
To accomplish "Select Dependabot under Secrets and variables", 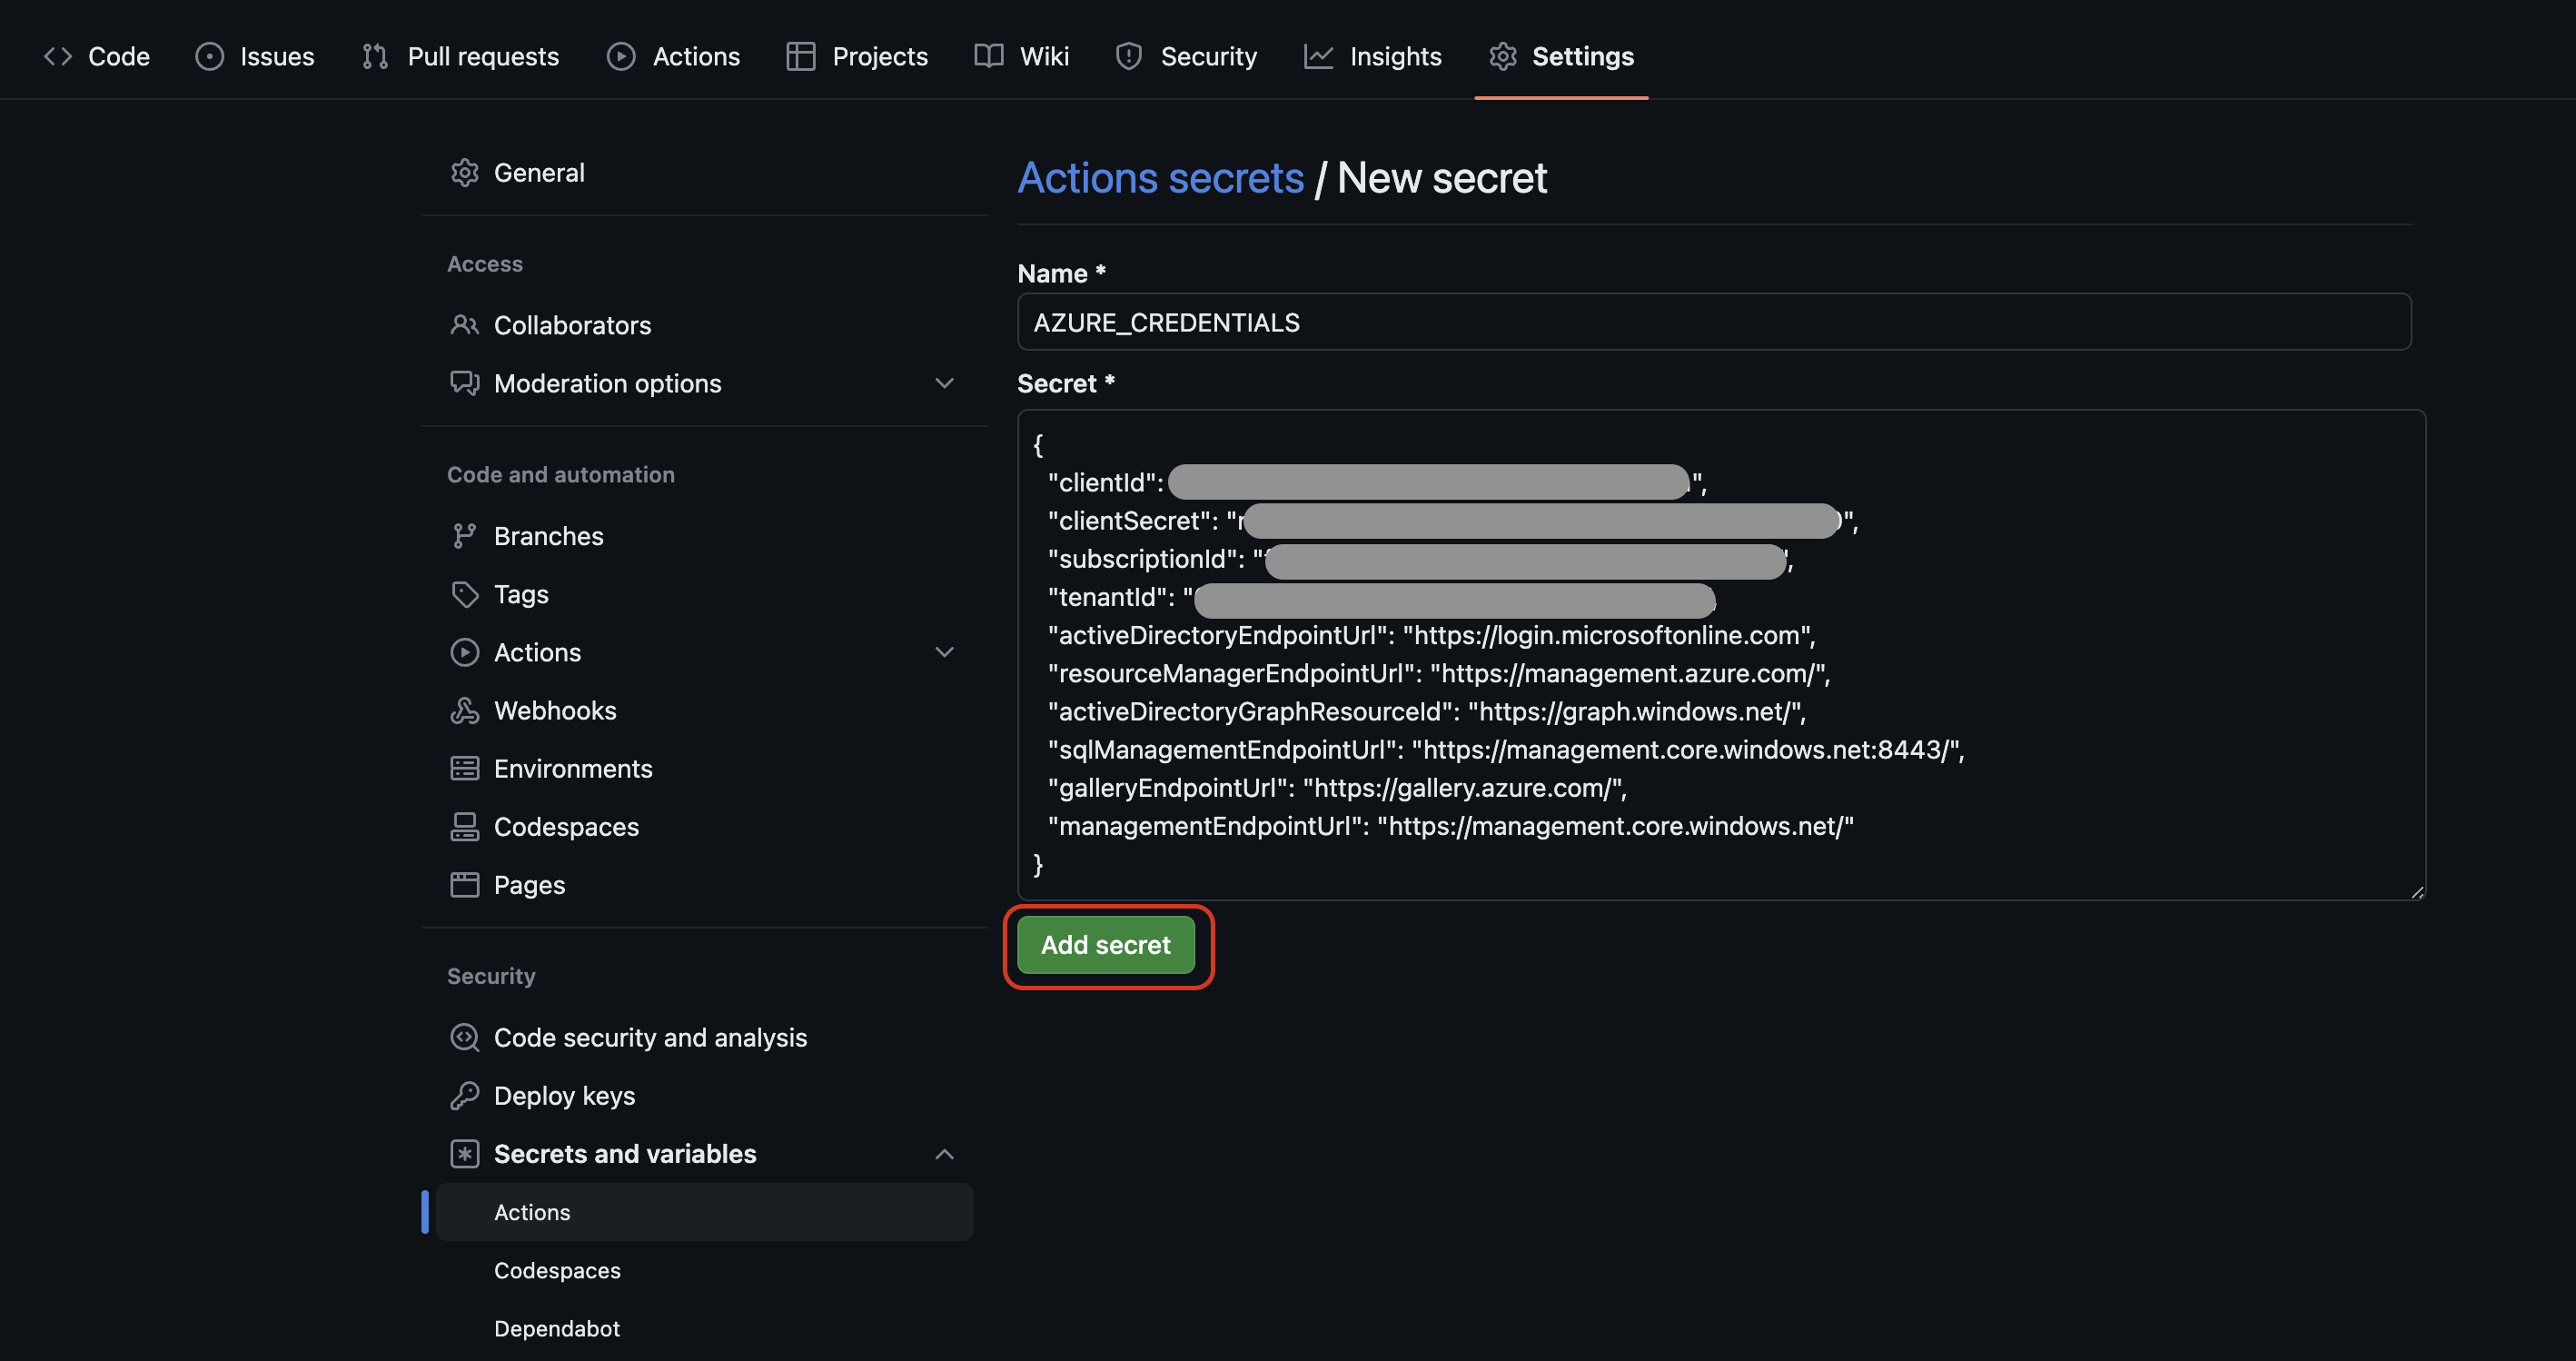I will pos(556,1328).
